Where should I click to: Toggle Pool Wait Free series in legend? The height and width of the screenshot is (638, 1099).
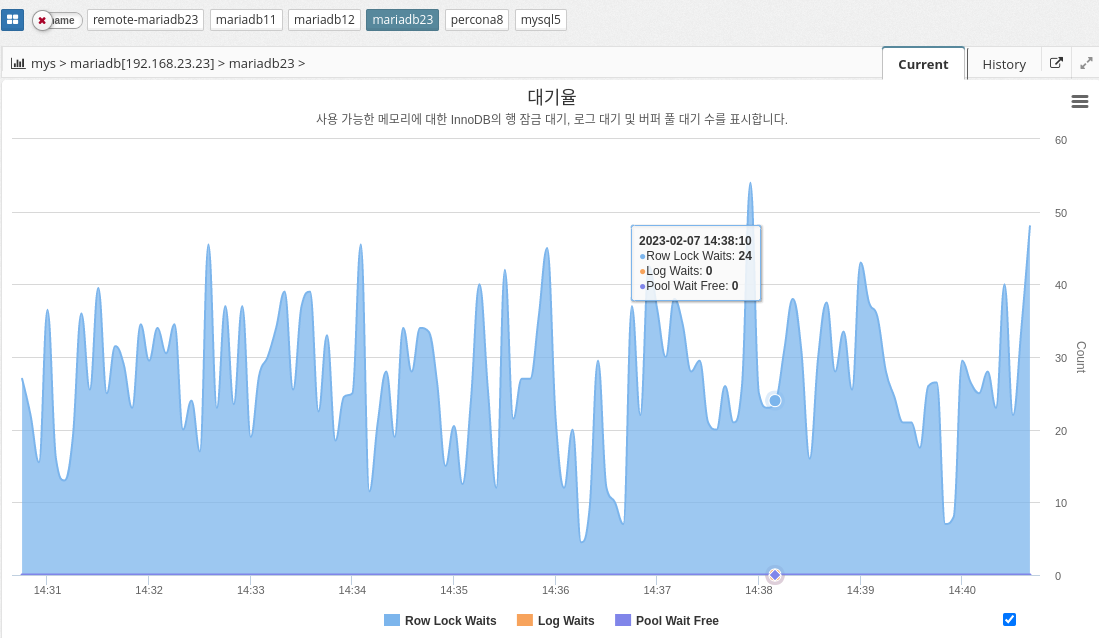667,621
